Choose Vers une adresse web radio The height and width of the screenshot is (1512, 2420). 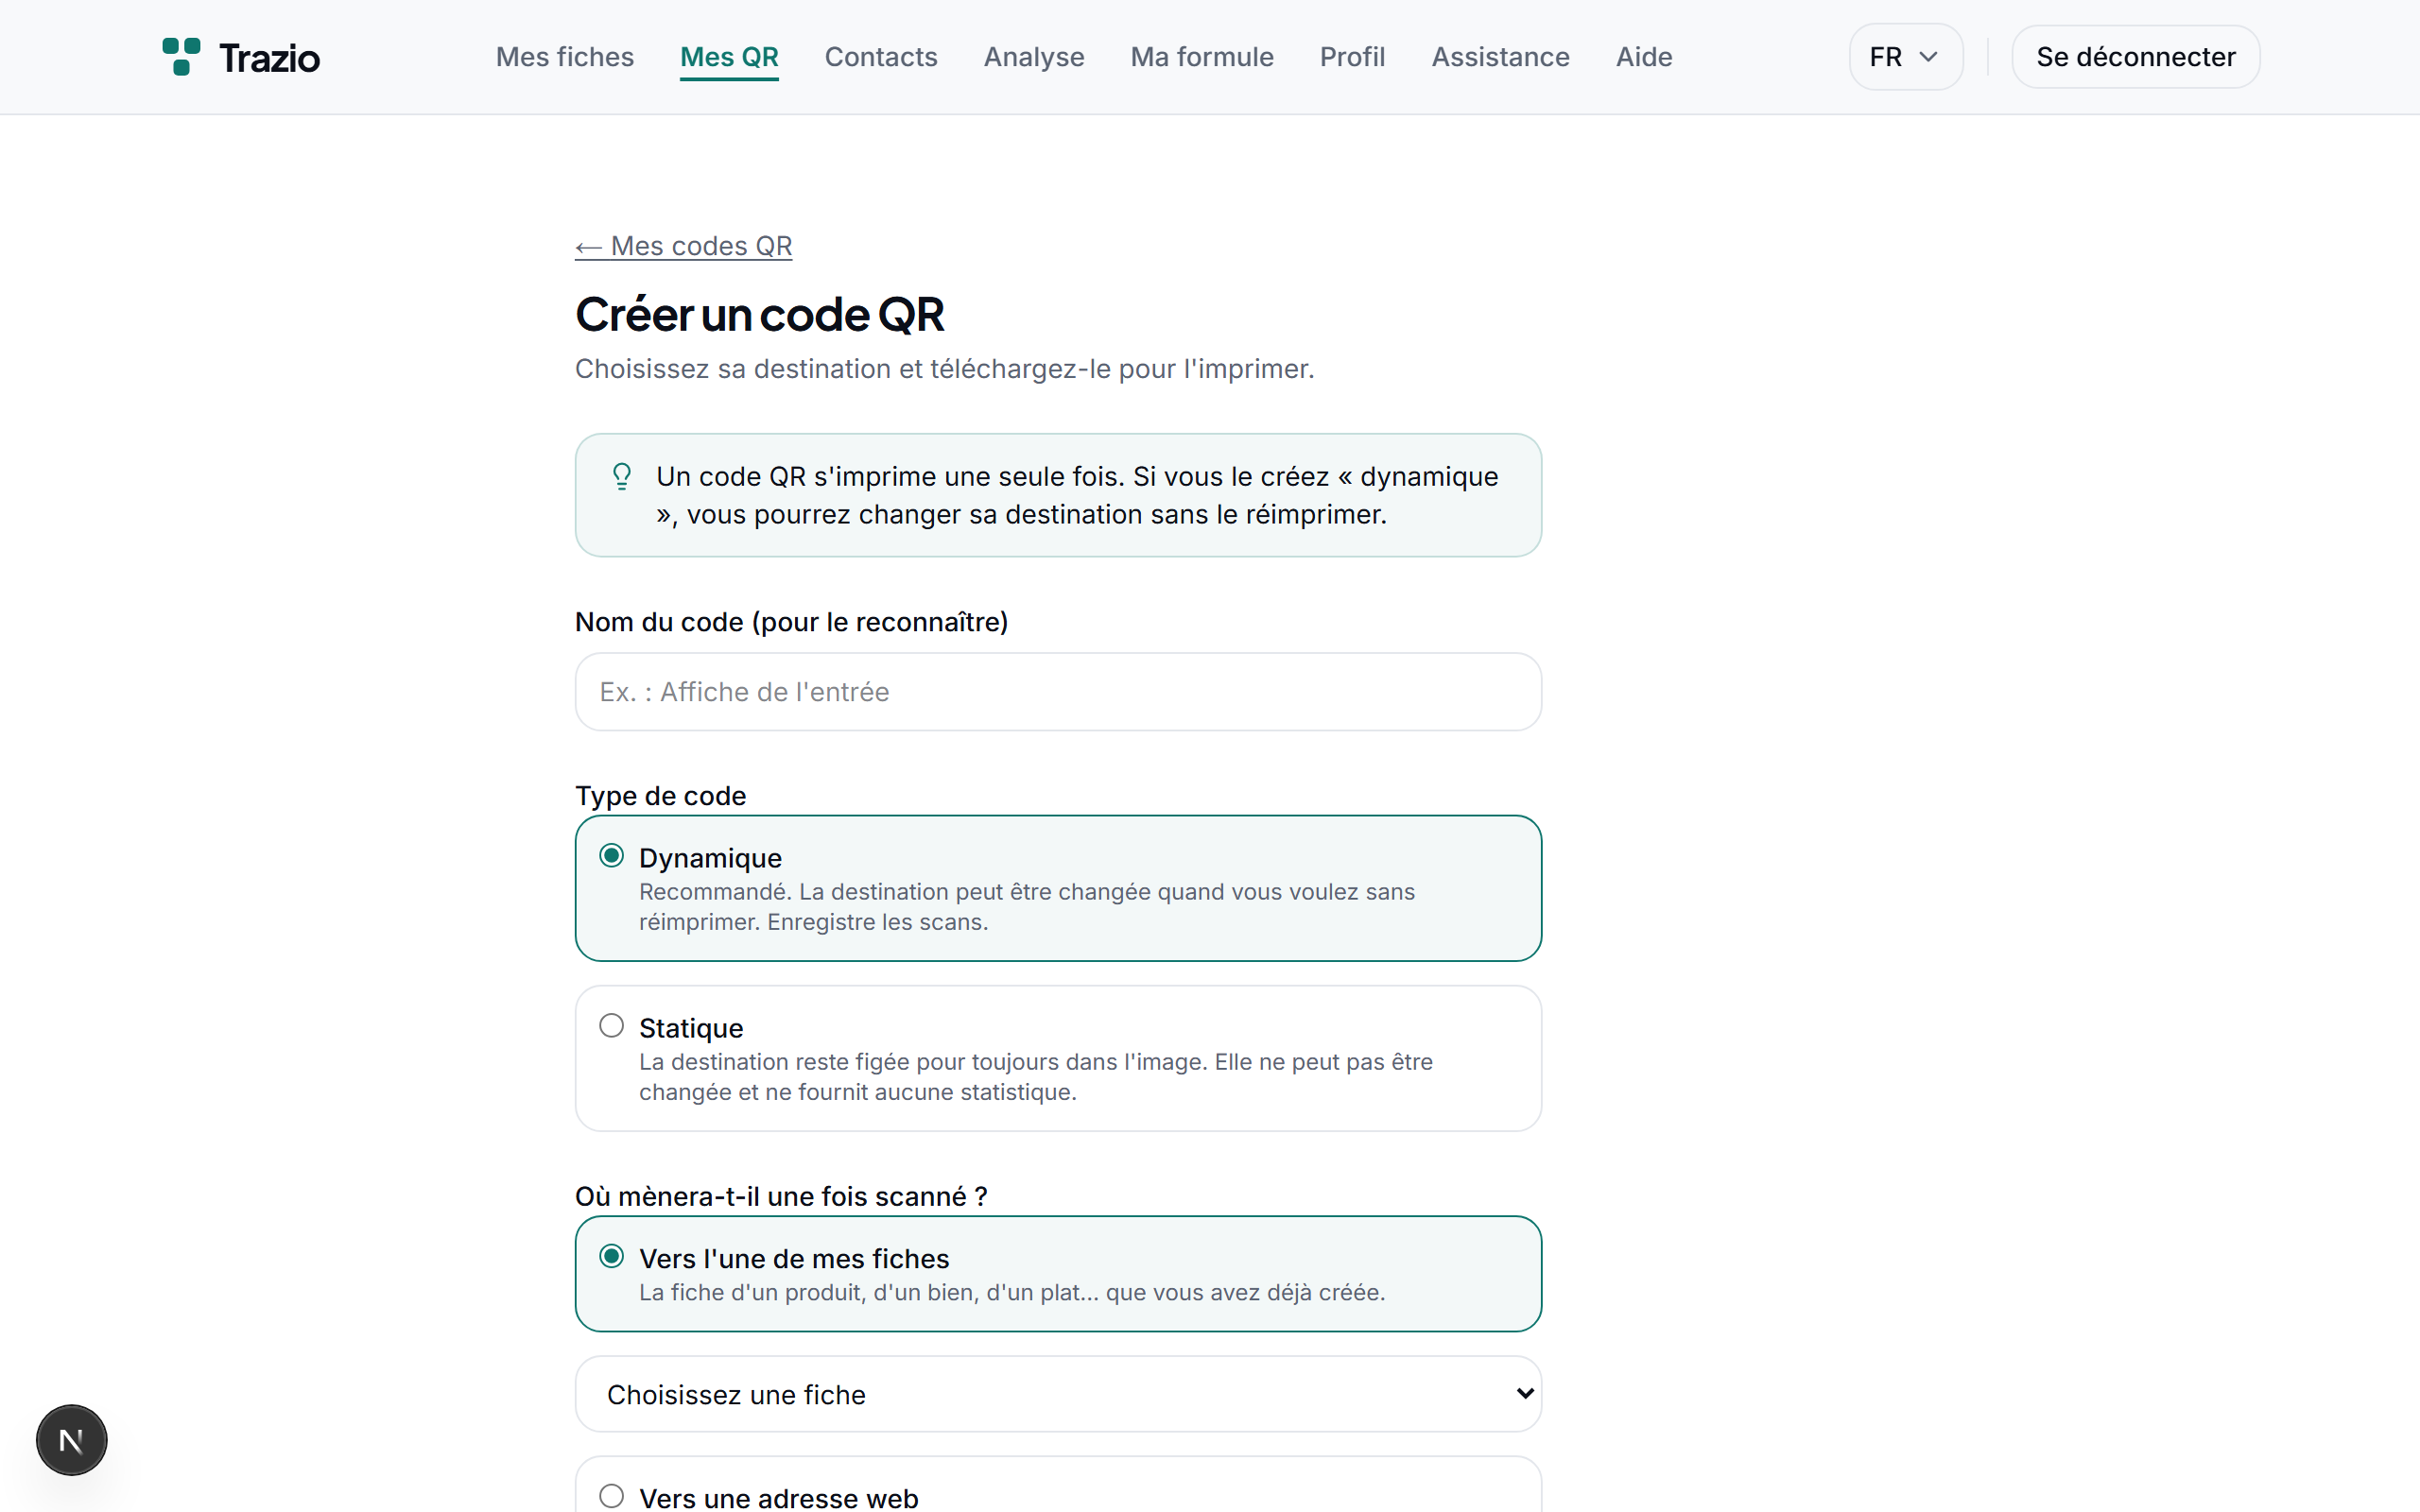pos(611,1496)
